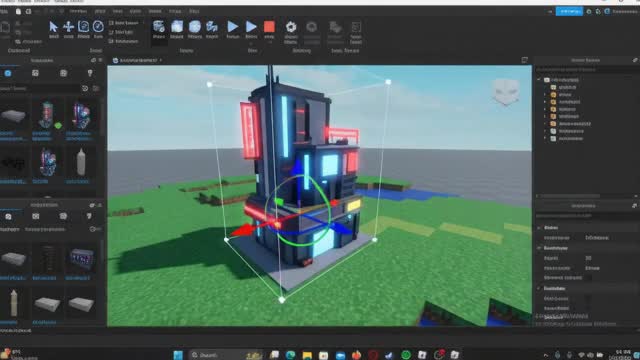Click the second blue play triangle
This screenshot has width=640, height=360.
tap(251, 27)
